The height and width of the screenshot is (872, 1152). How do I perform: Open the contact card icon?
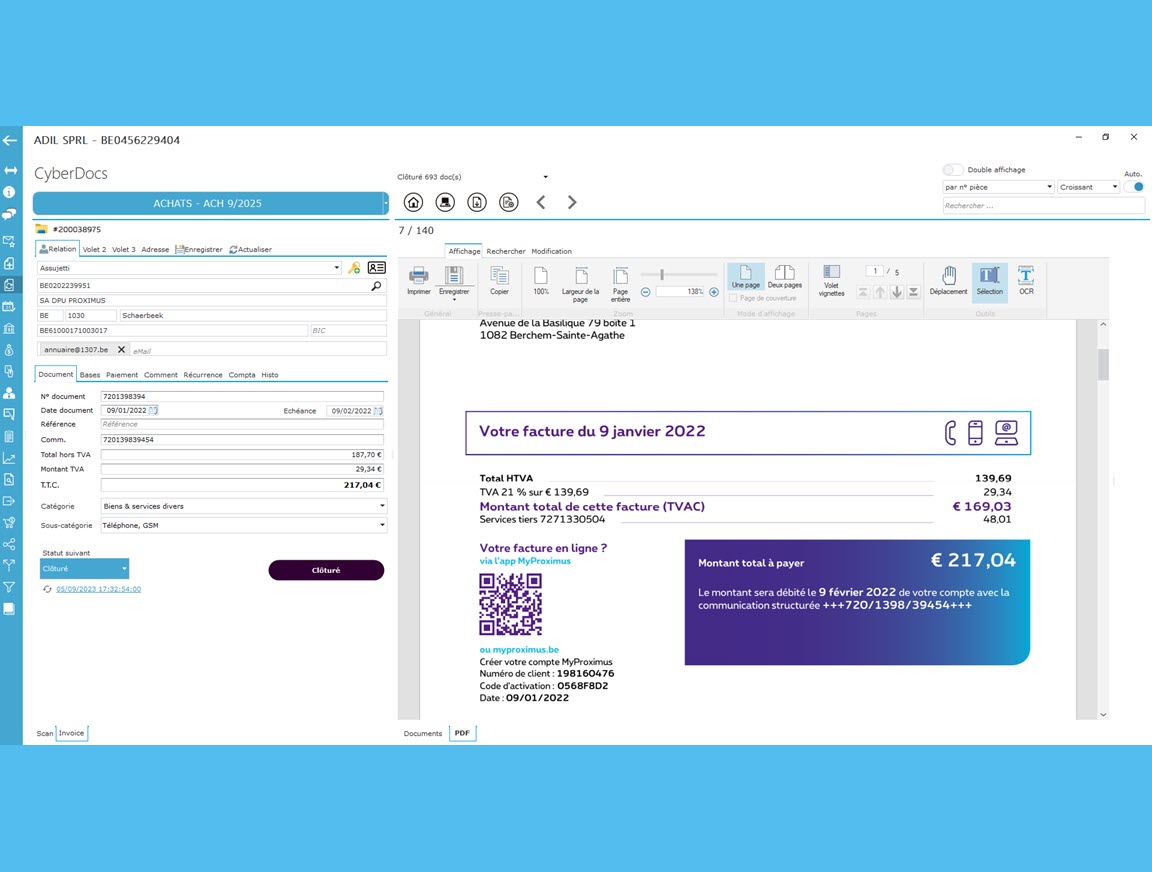pyautogui.click(x=377, y=268)
